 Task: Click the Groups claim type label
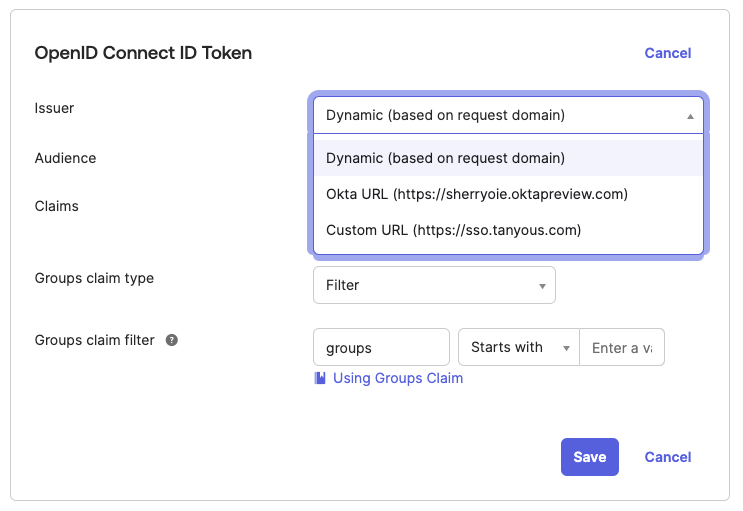94,278
